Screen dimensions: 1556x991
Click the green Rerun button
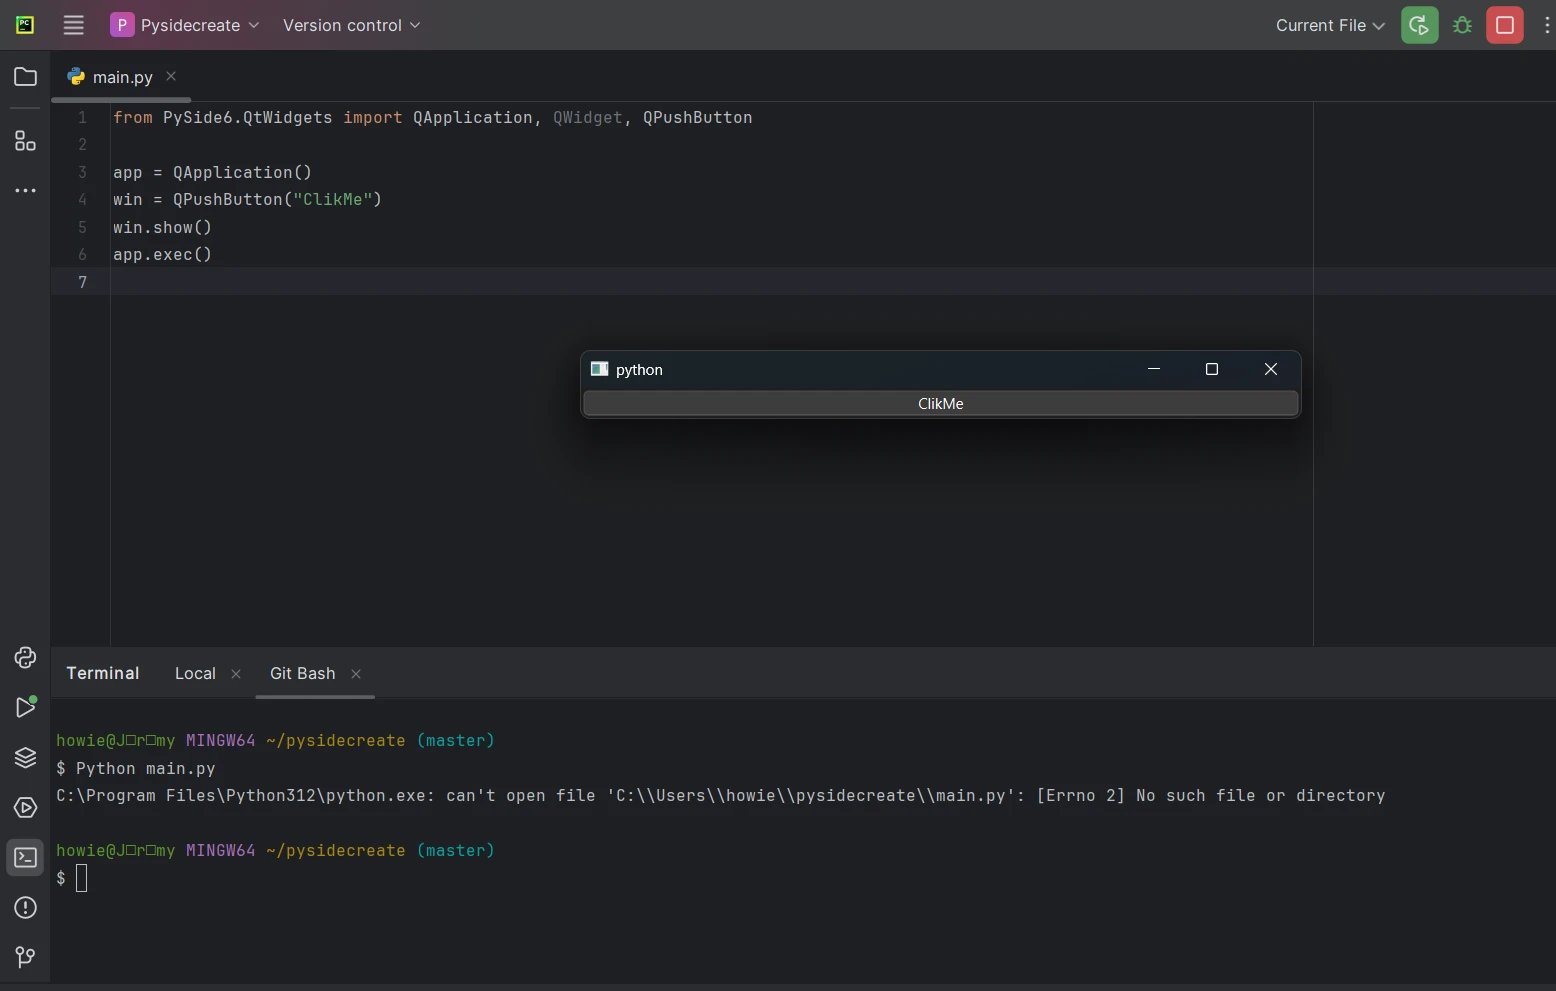coord(1419,25)
